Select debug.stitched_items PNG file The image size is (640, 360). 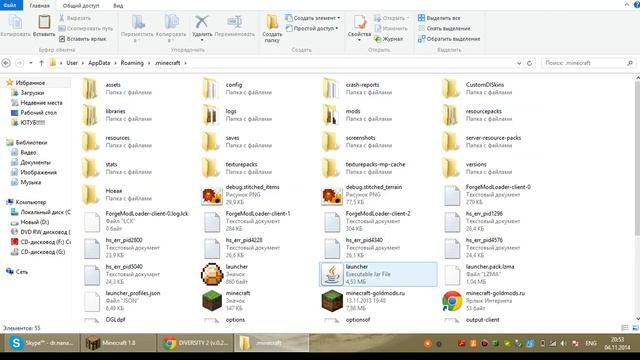pos(241,195)
